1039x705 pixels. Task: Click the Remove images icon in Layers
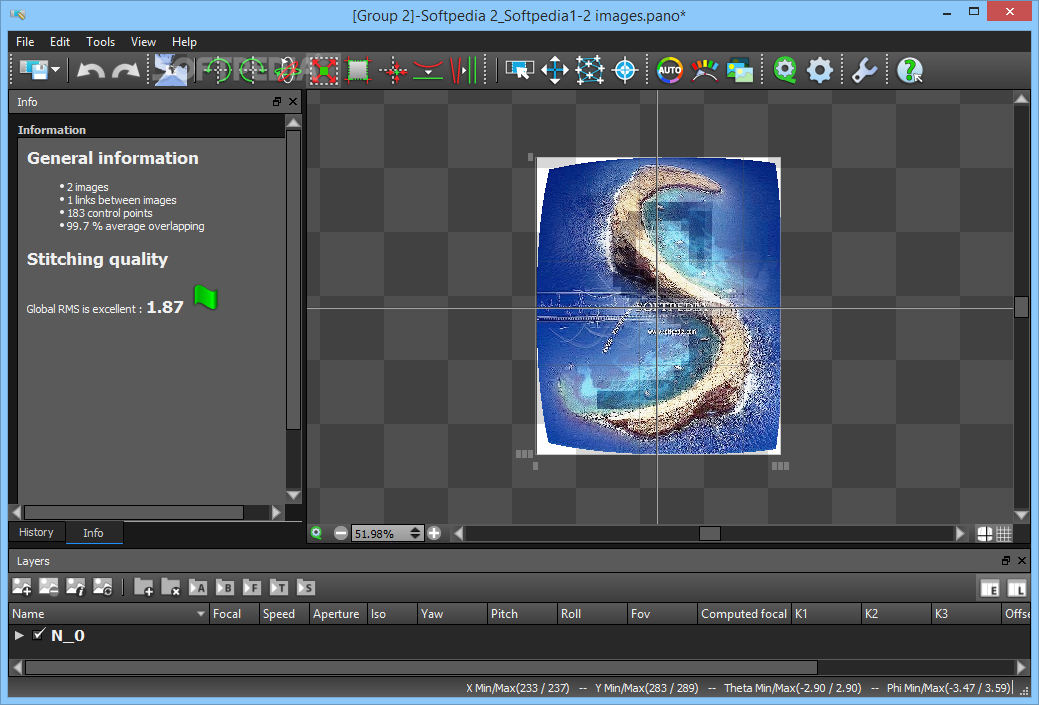tap(49, 587)
